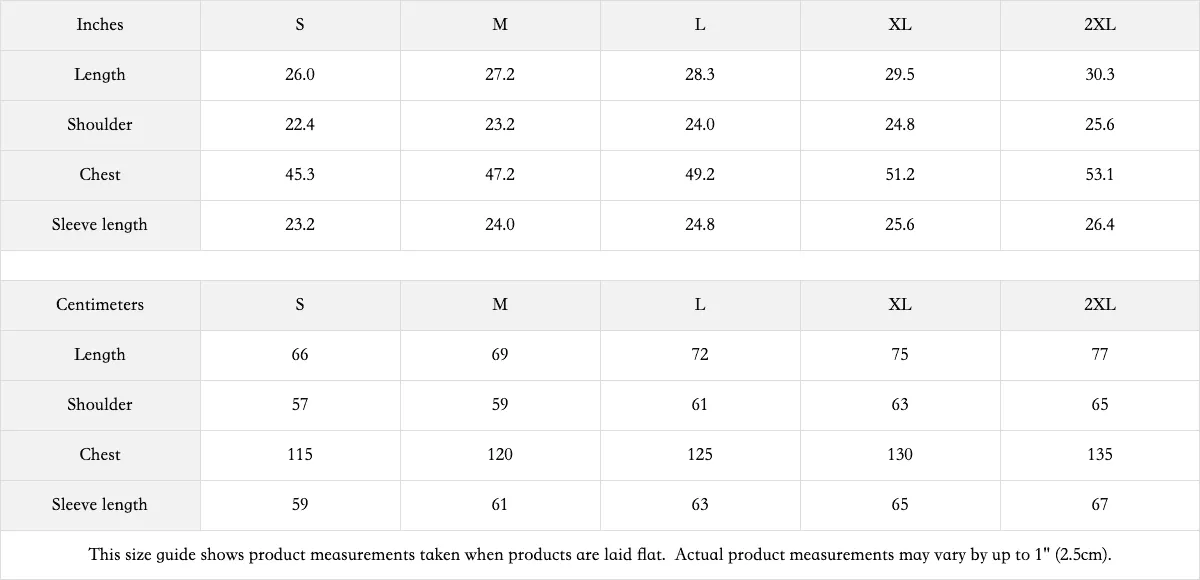This screenshot has height=580, width=1200.
Task: Select the 30.3 length value cell
Action: 1100,75
